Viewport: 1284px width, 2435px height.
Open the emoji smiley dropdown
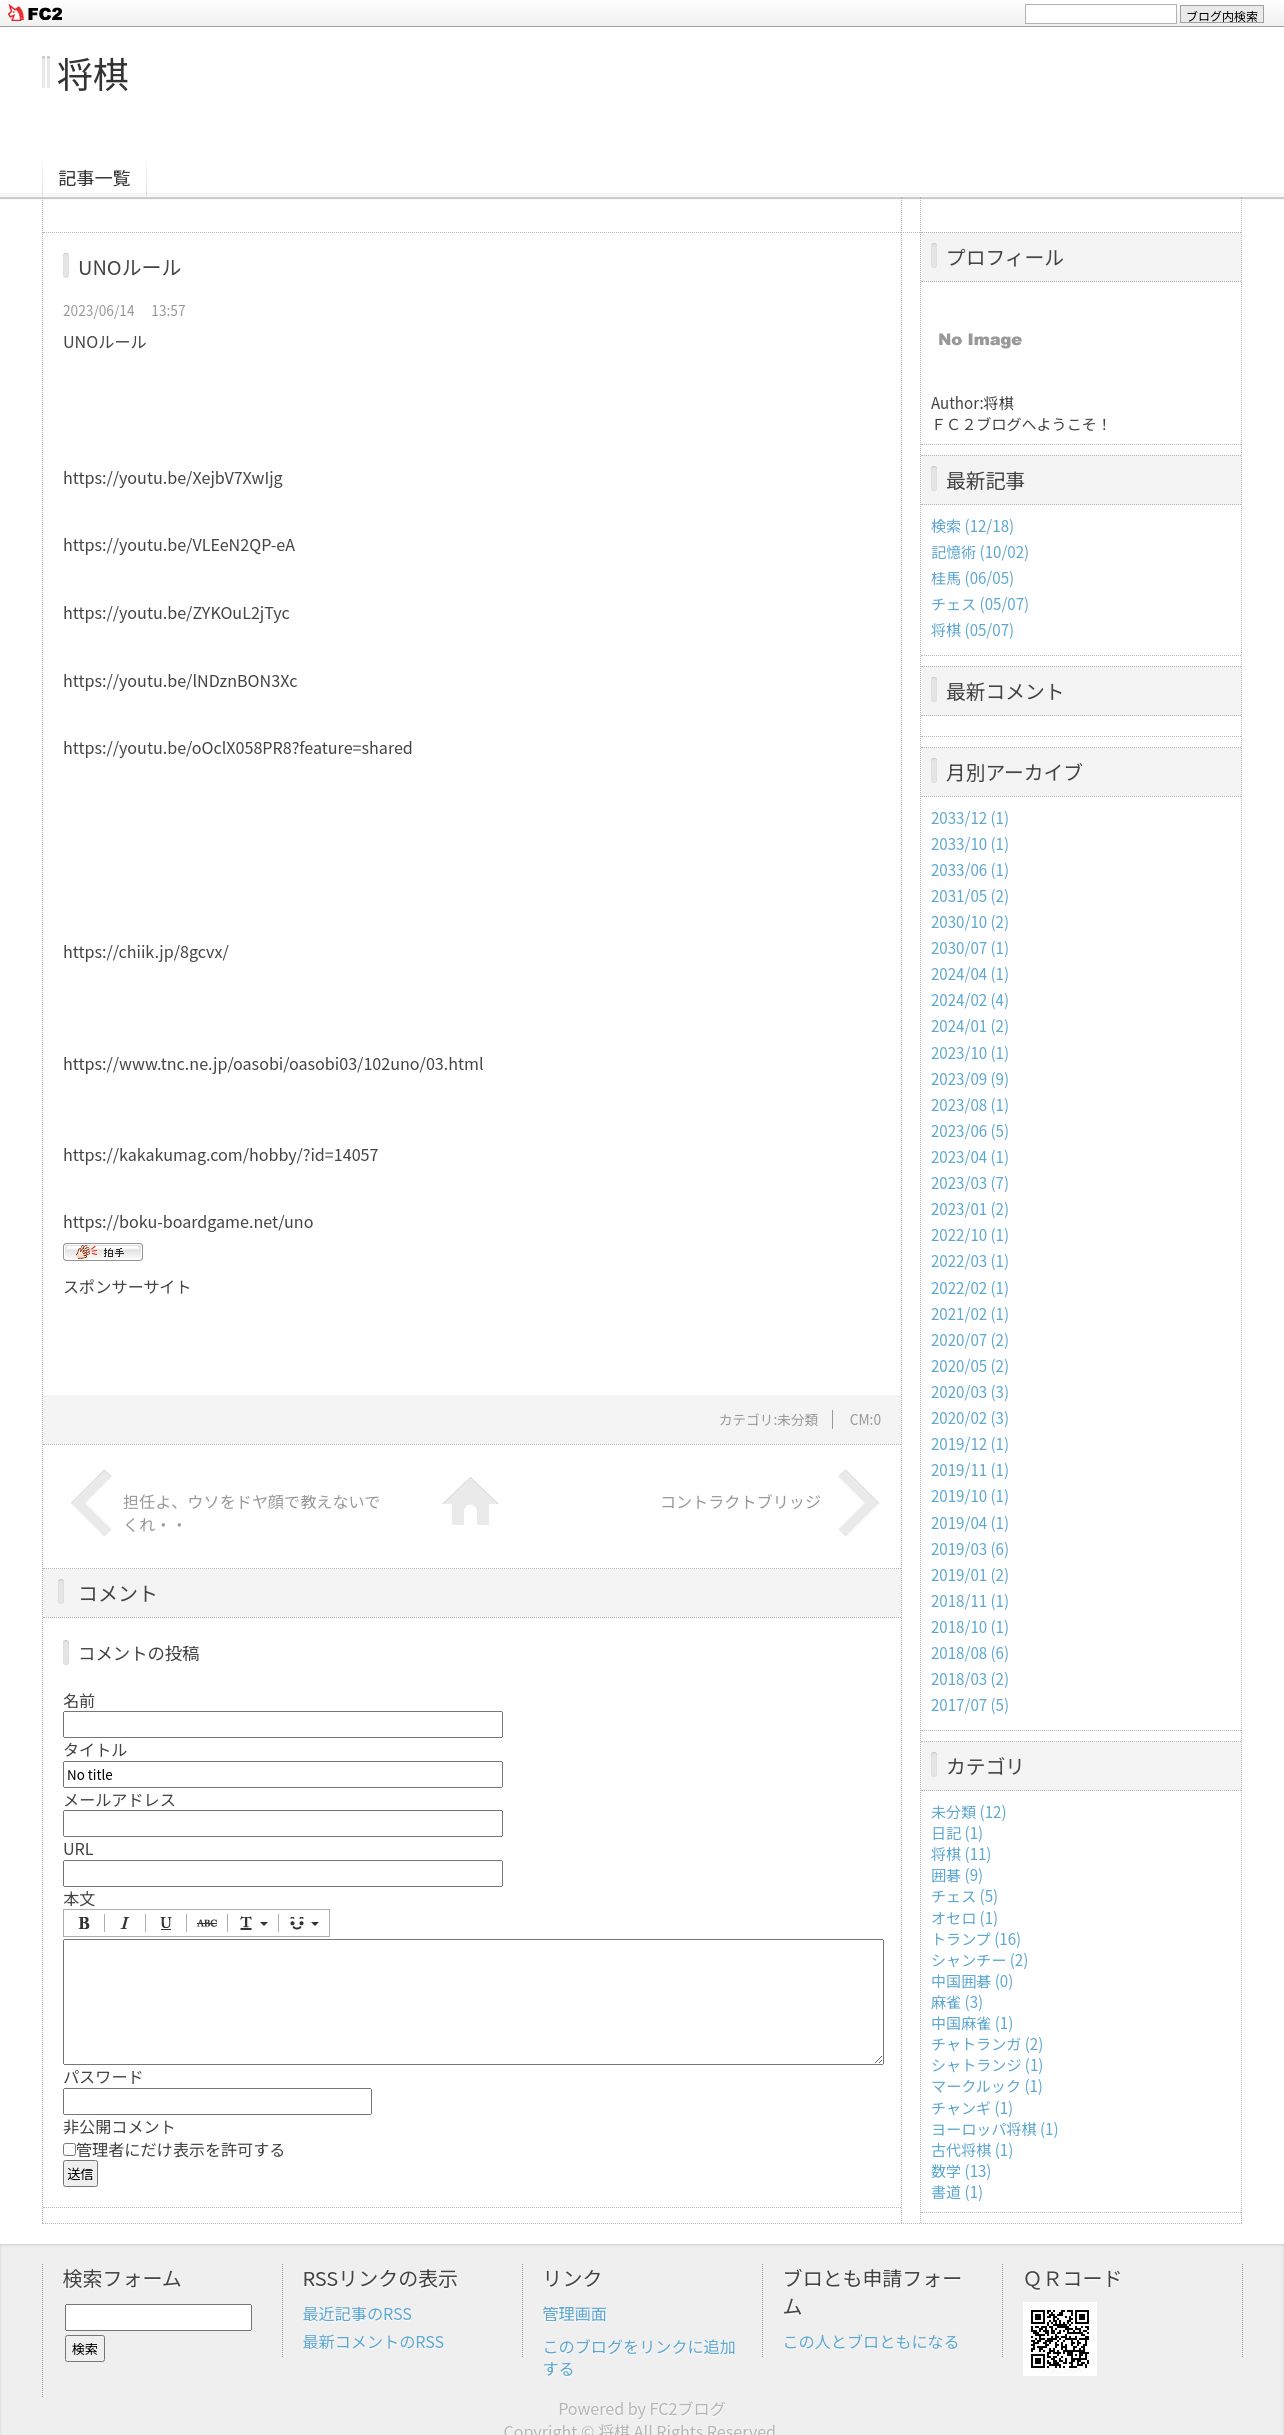[303, 1922]
